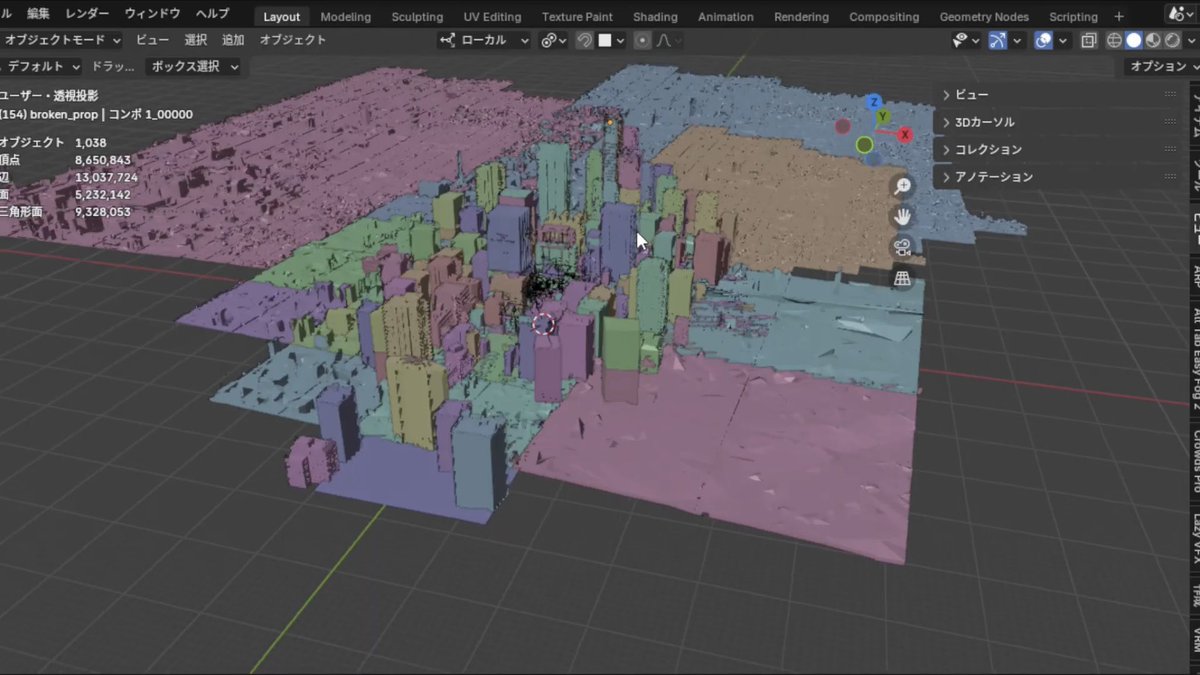Switch to the Layout workspace tab
This screenshot has width=1200, height=675.
coord(282,16)
